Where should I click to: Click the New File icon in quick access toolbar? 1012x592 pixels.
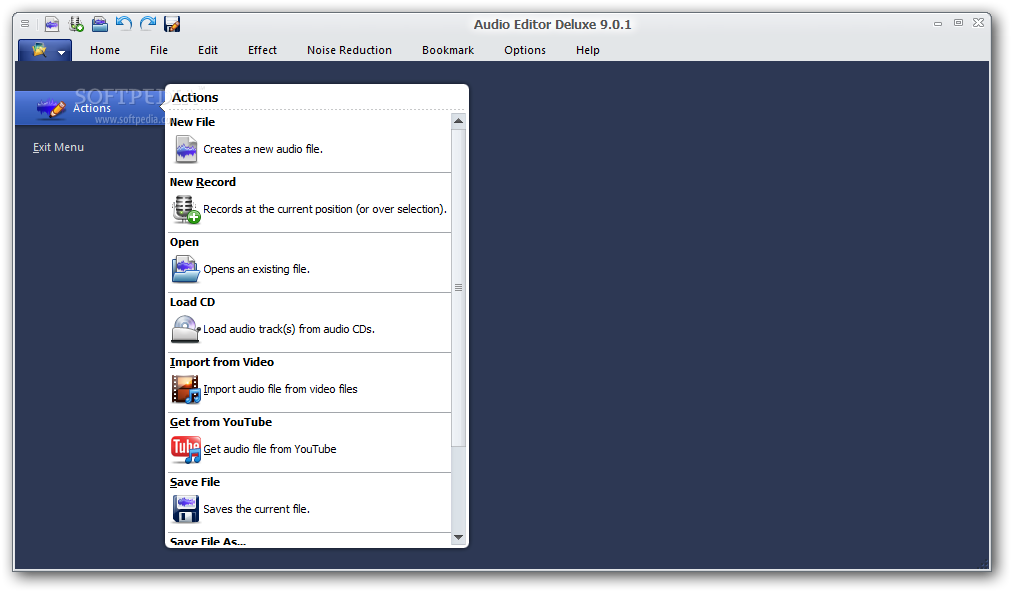pyautogui.click(x=52, y=25)
